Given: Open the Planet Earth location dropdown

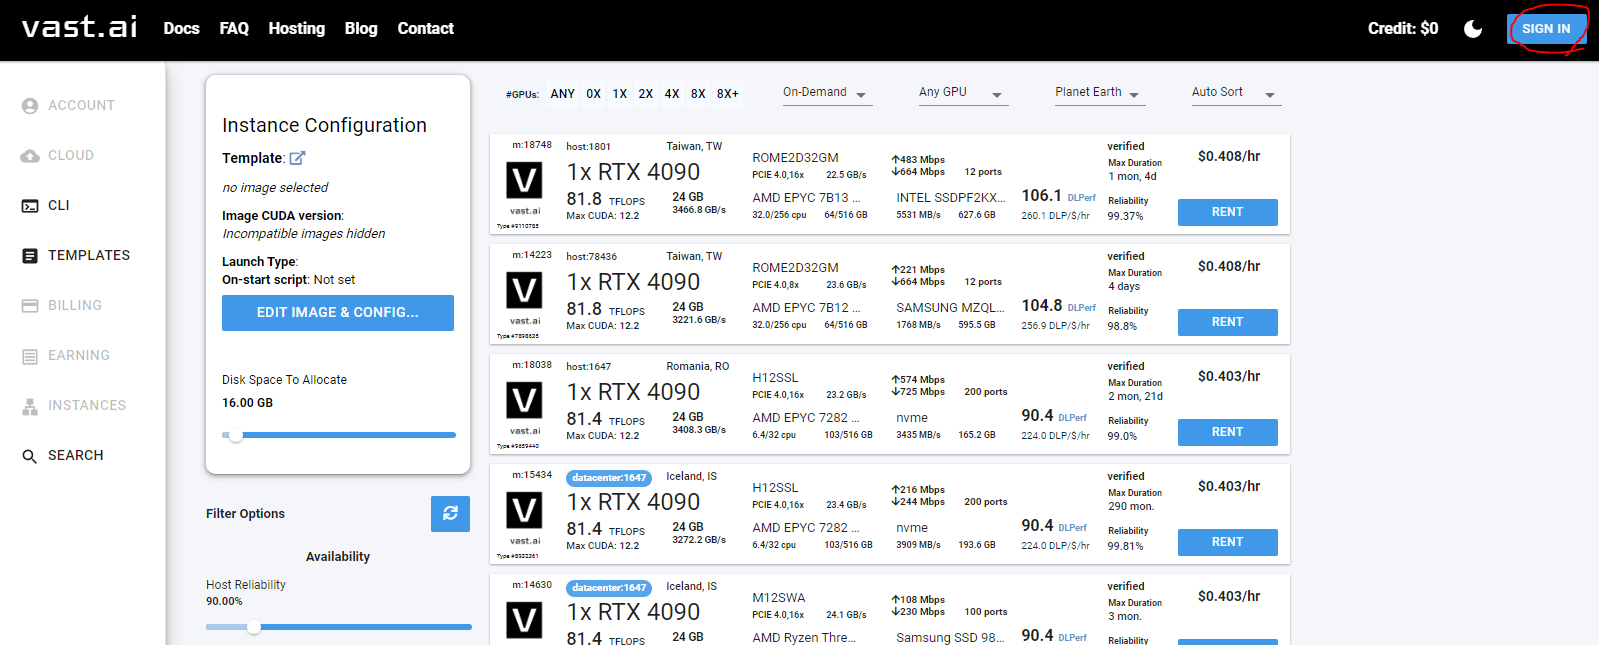Looking at the screenshot, I should [x=1099, y=93].
